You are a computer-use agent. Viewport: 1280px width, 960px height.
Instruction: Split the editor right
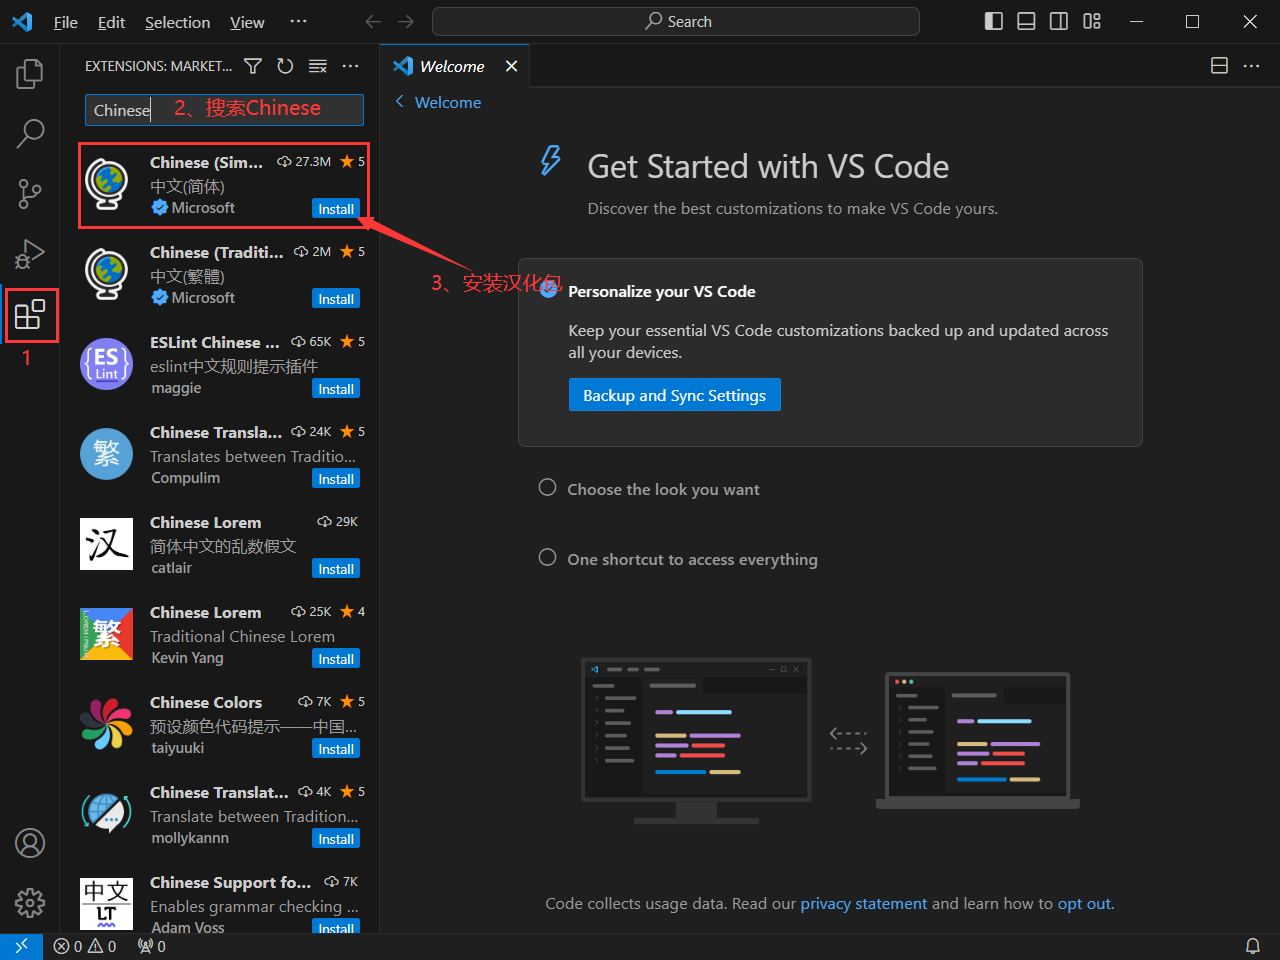point(1219,66)
